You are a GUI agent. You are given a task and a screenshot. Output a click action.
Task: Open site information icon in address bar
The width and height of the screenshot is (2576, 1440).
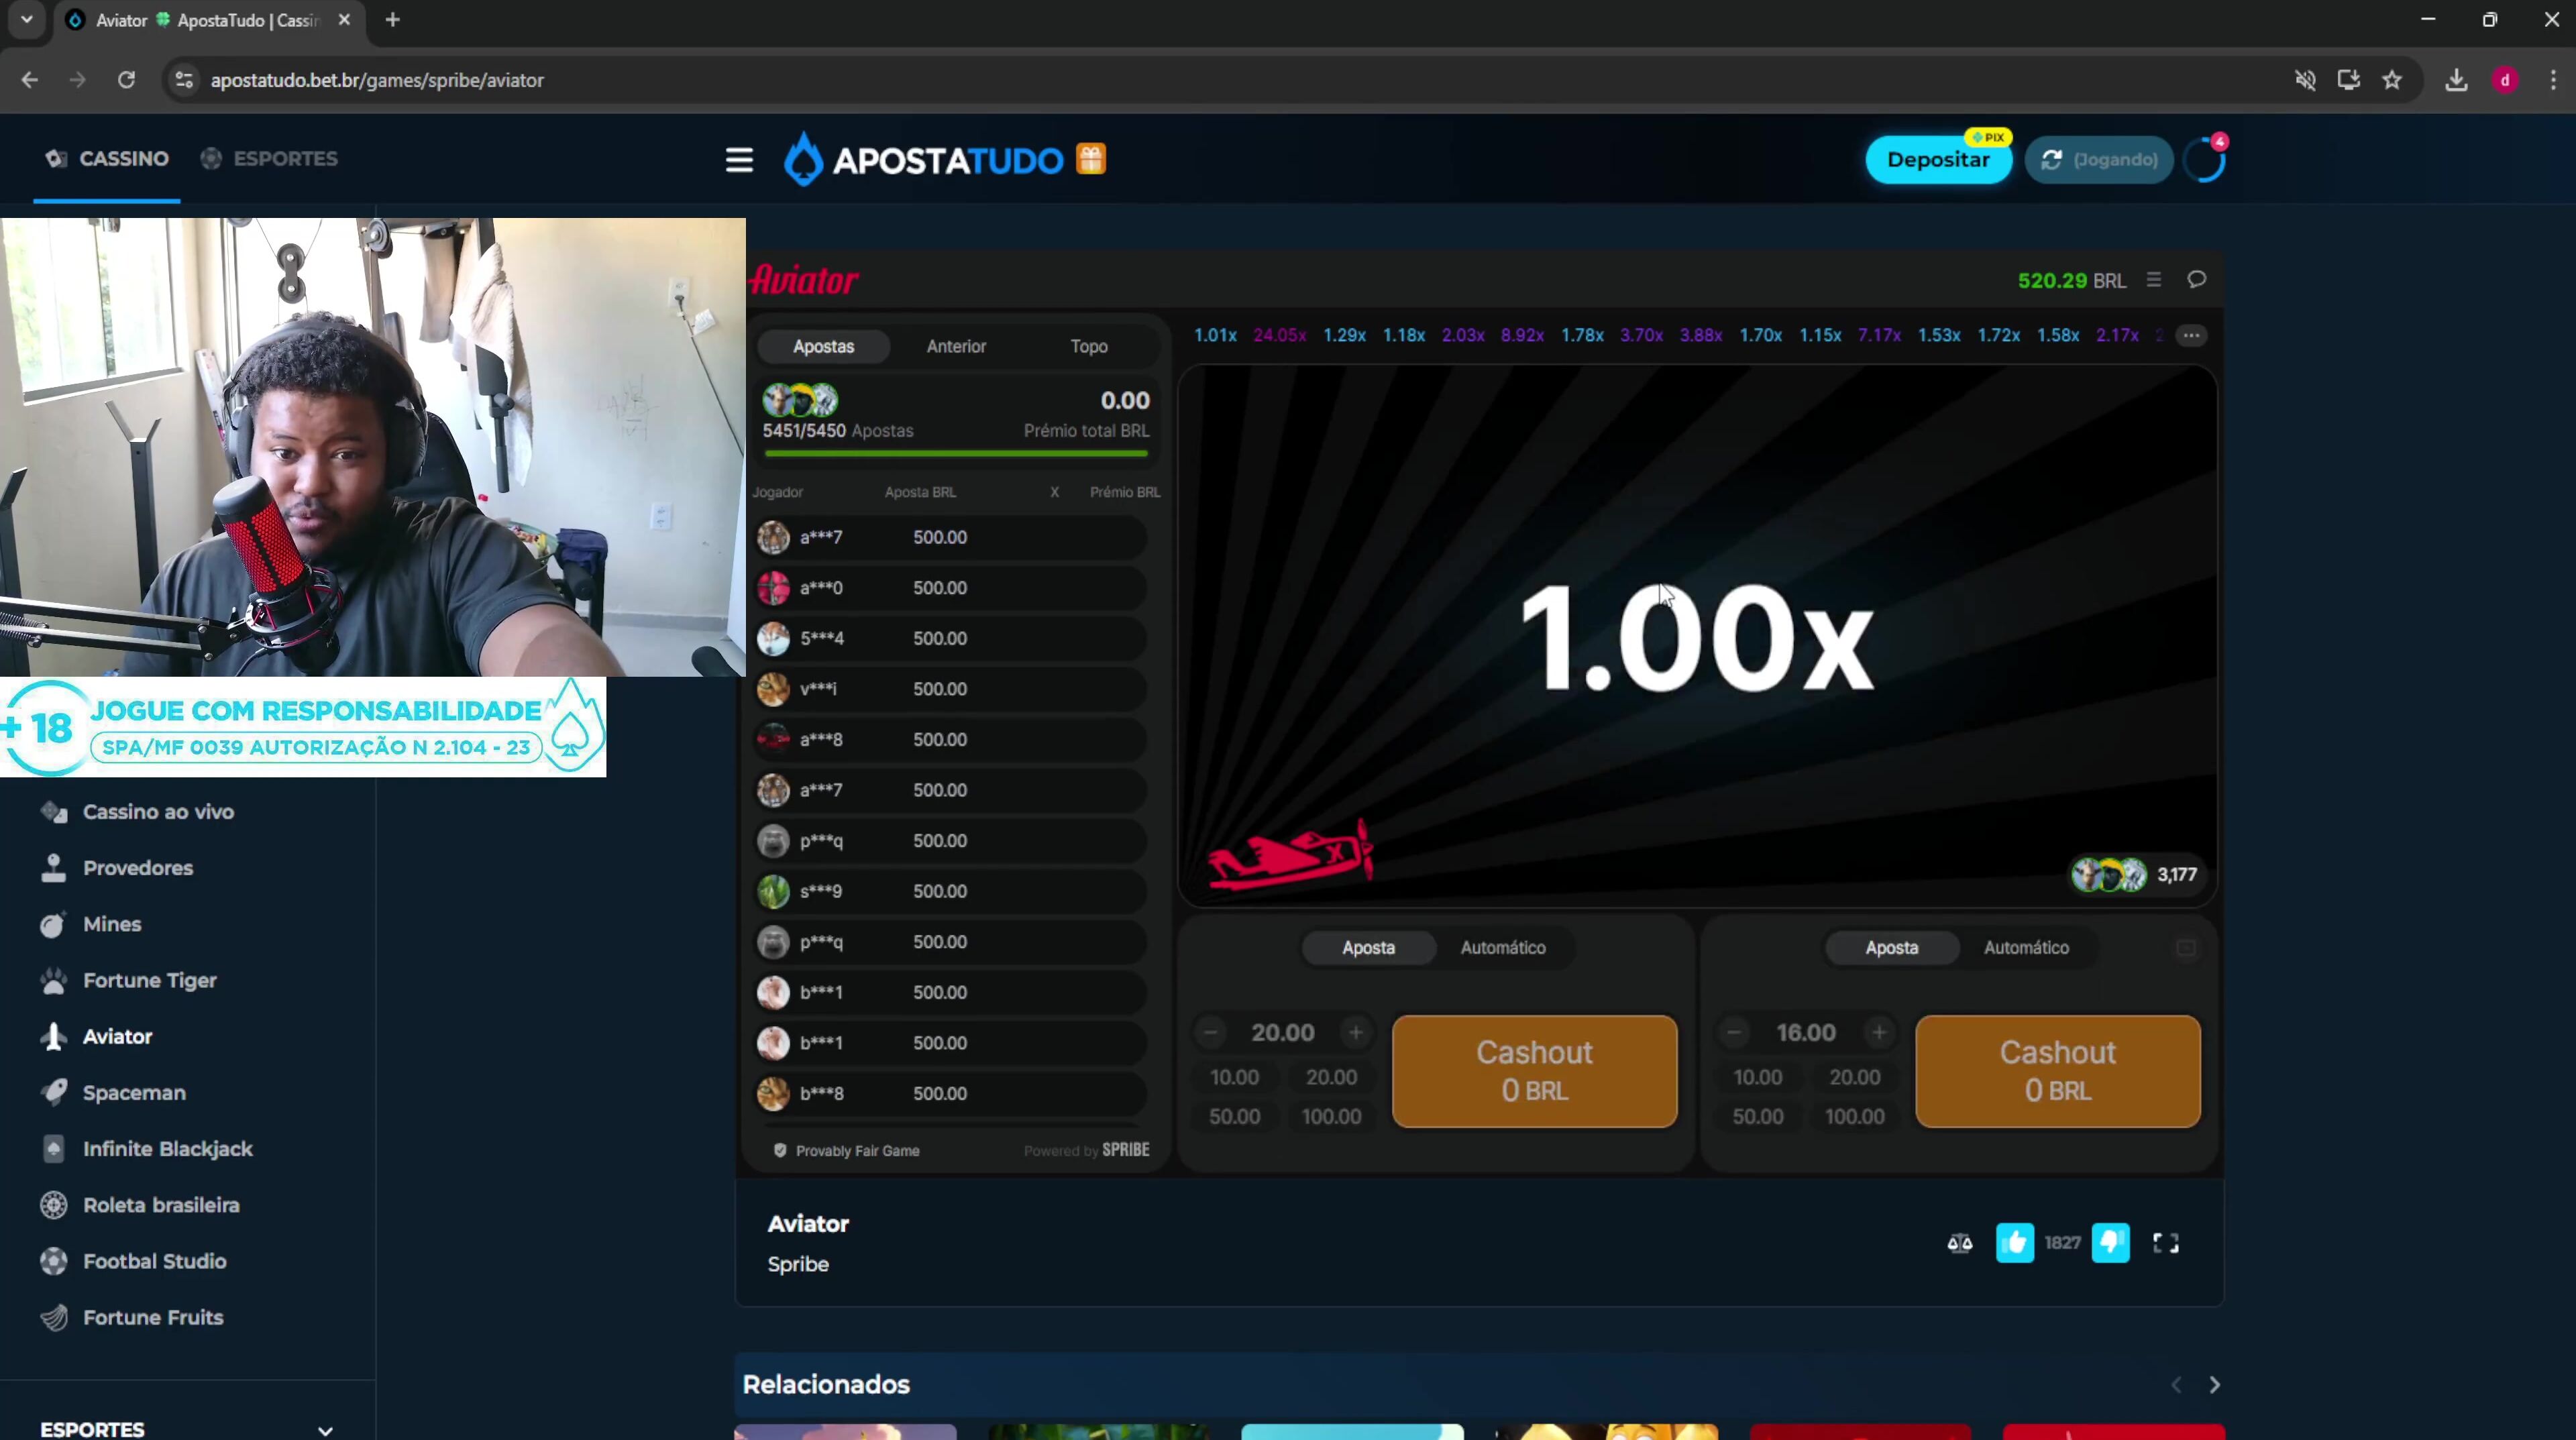(184, 80)
